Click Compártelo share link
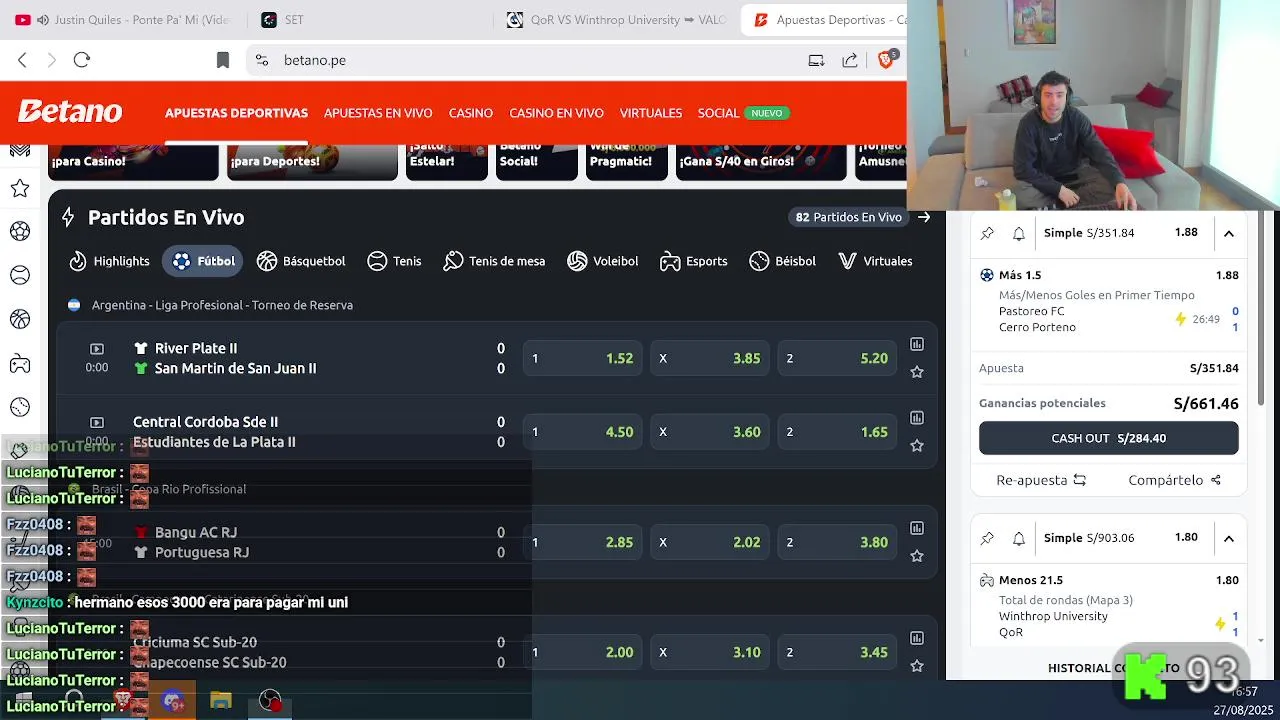Image resolution: width=1280 pixels, height=720 pixels. click(1175, 480)
